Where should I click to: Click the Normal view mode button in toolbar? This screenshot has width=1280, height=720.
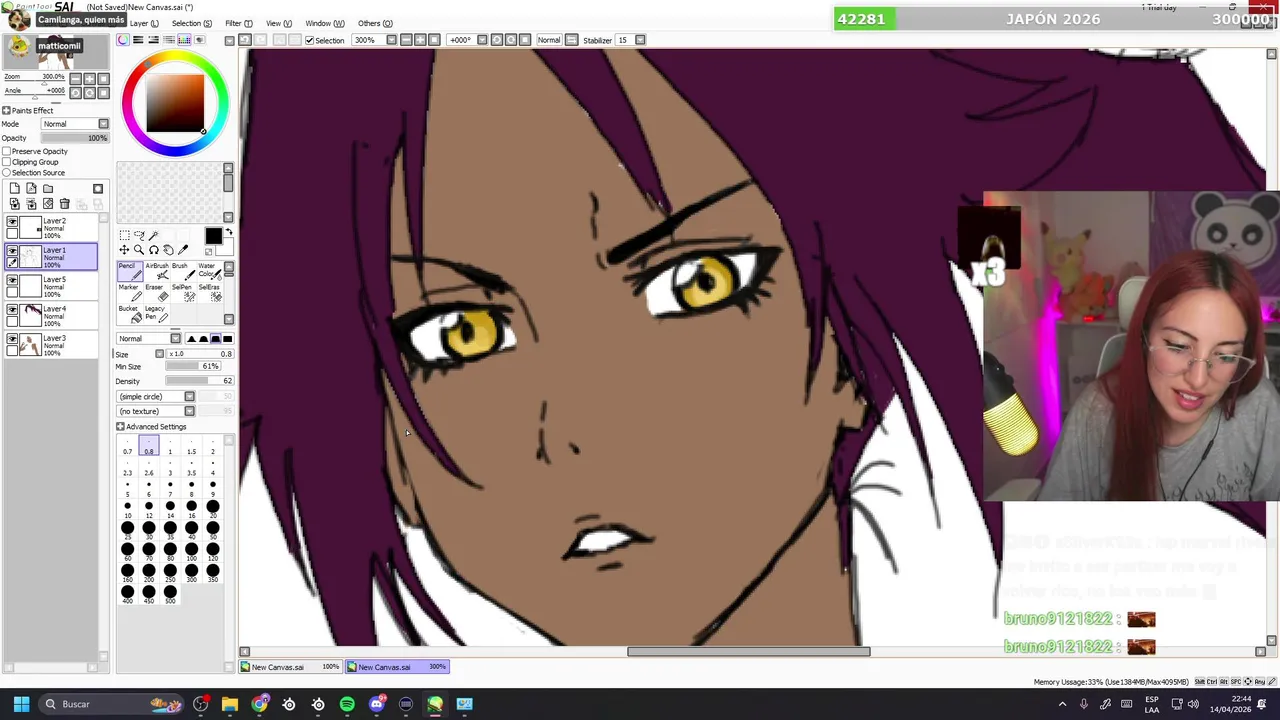pyautogui.click(x=549, y=40)
